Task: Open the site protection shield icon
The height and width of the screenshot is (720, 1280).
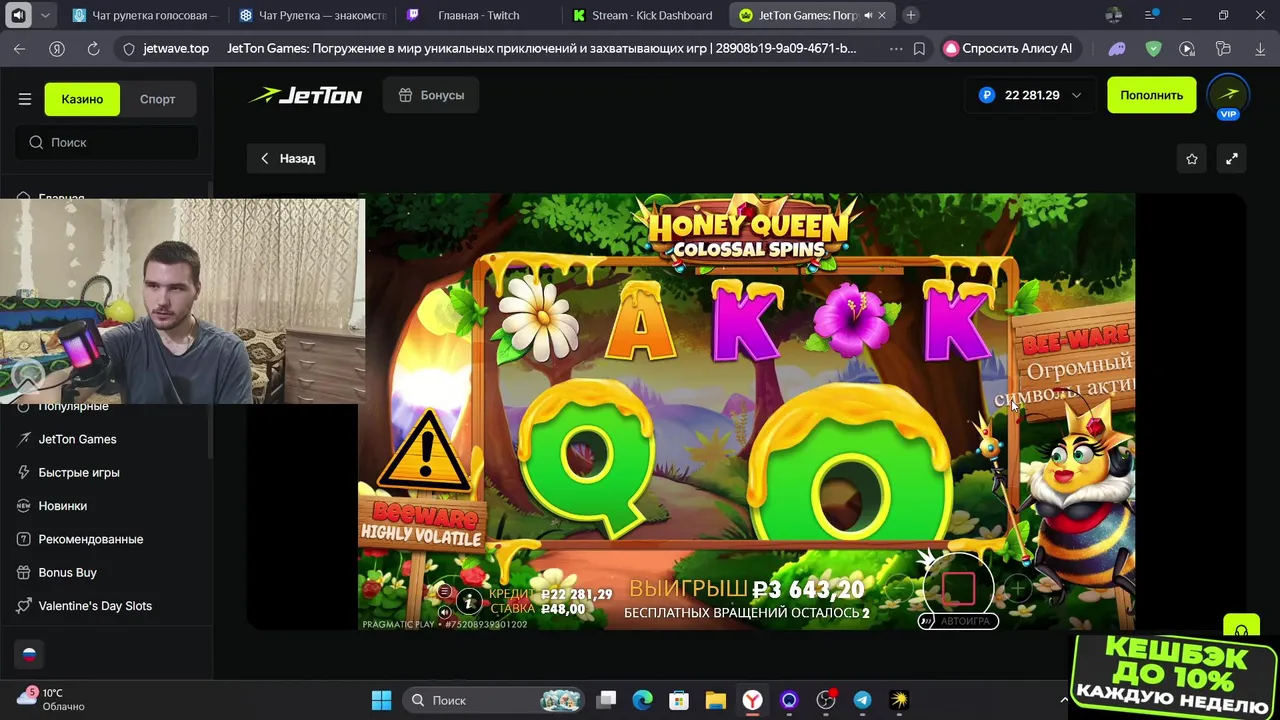Action: 128,48
